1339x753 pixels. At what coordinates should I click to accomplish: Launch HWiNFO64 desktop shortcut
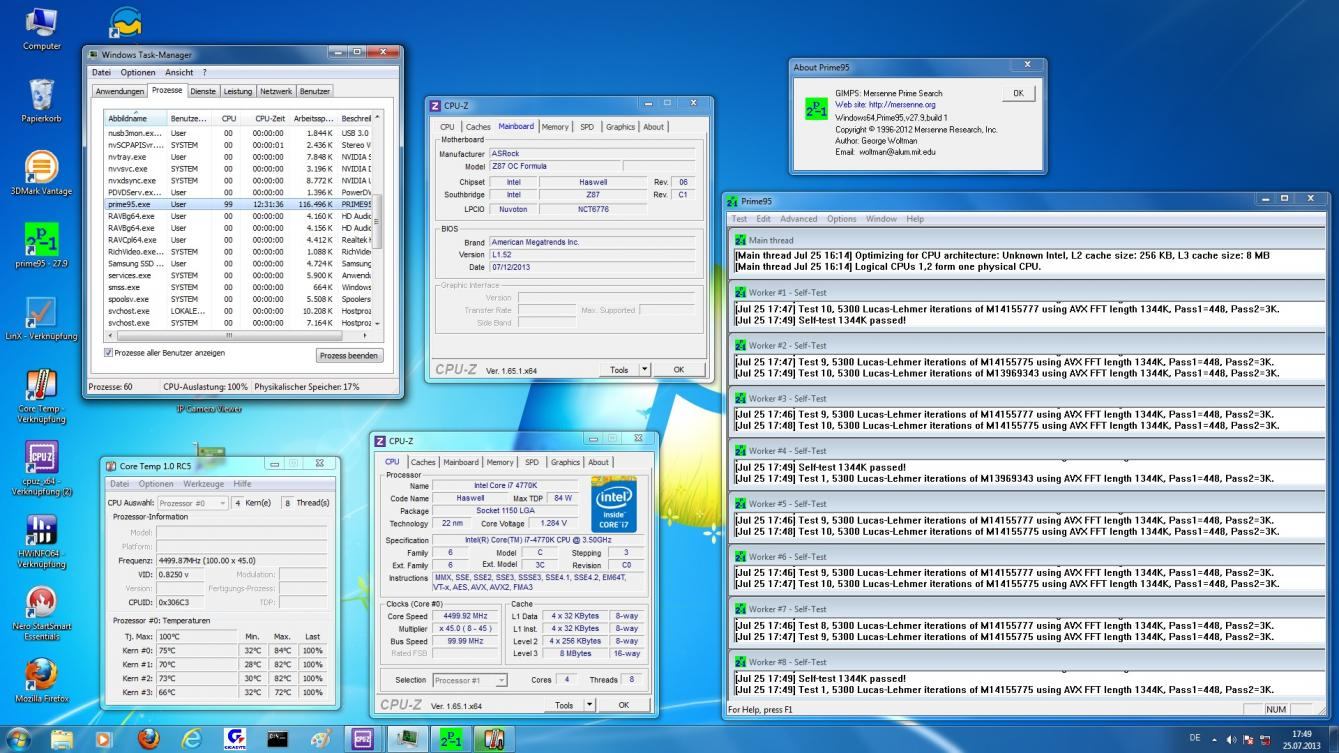point(41,541)
